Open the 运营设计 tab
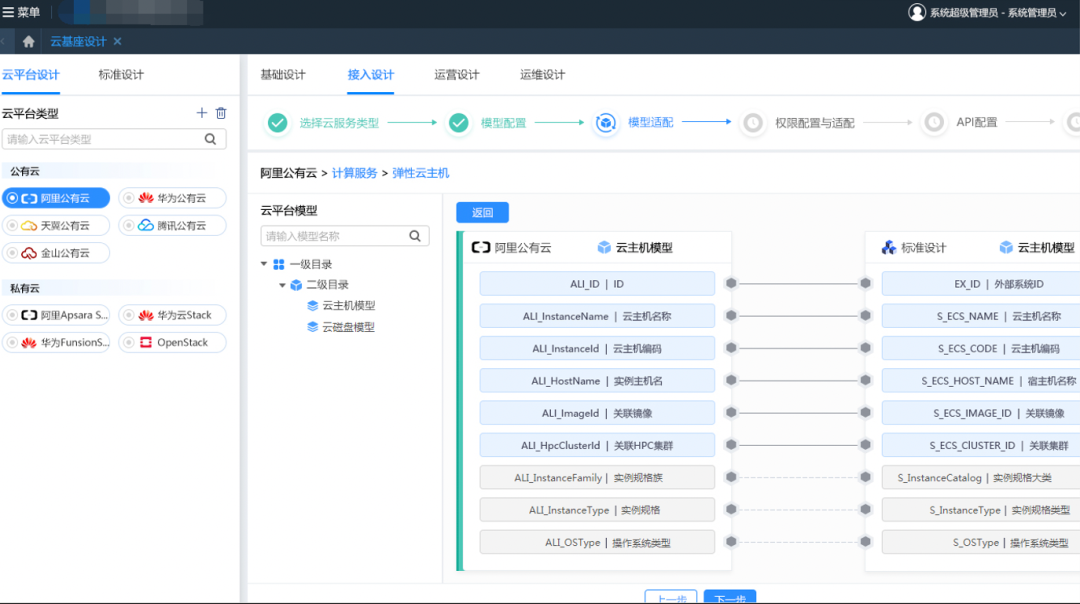The image size is (1080, 604). (457, 74)
